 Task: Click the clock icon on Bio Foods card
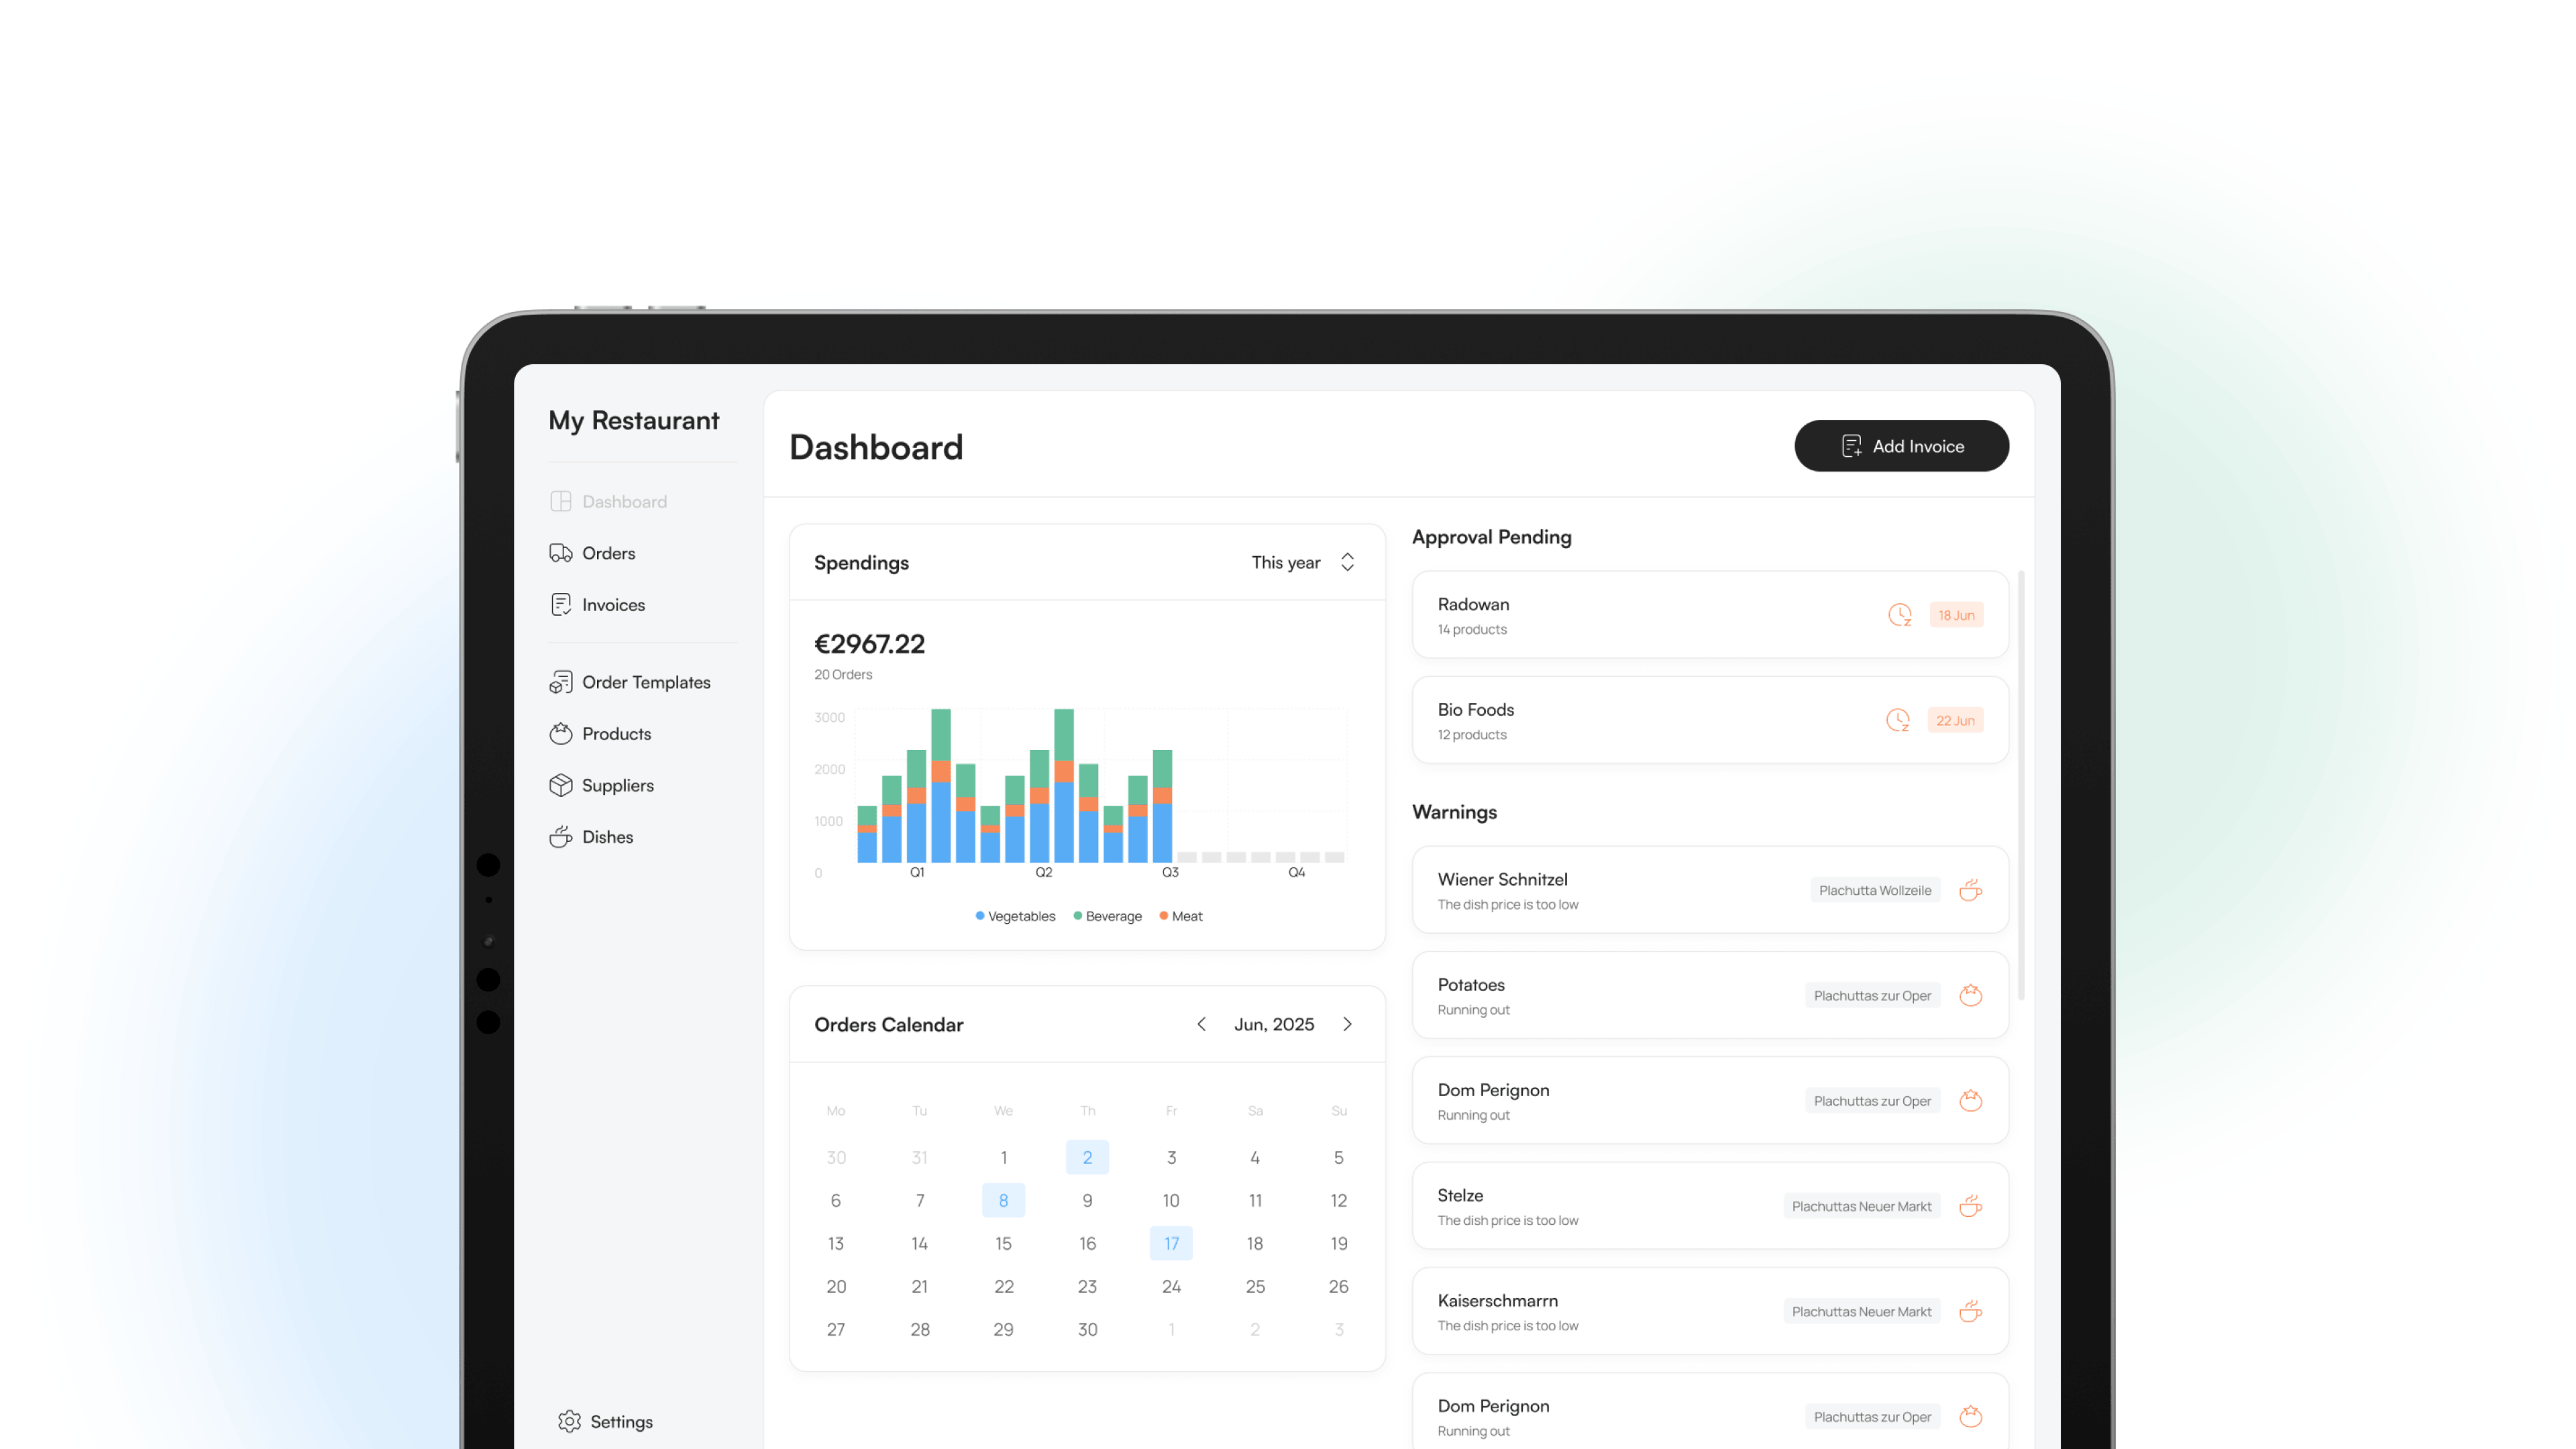(1897, 720)
